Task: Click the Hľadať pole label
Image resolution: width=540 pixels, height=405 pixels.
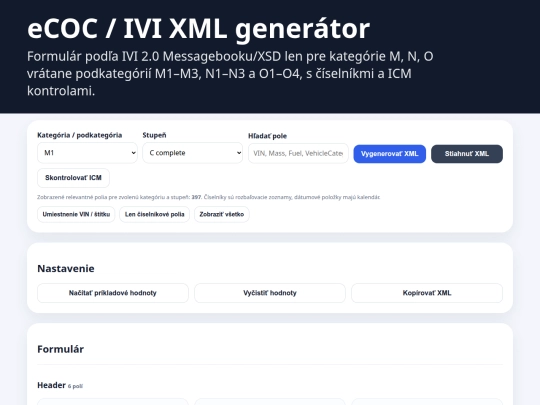Action: (x=268, y=136)
